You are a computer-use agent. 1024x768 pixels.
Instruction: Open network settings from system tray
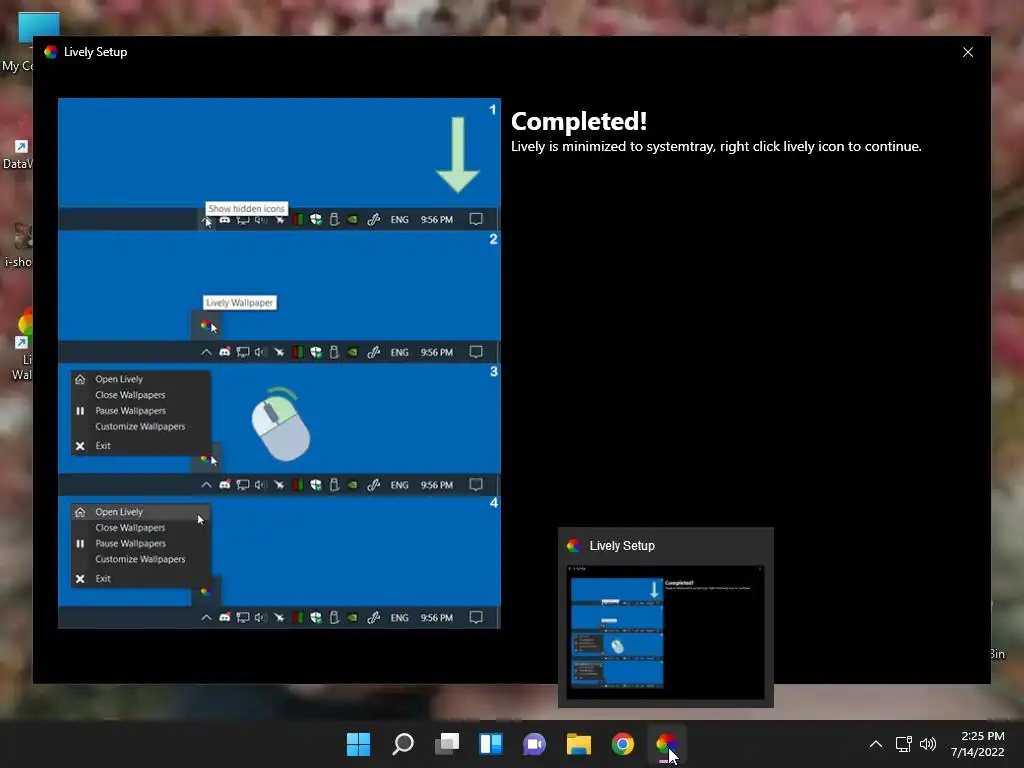click(903, 744)
